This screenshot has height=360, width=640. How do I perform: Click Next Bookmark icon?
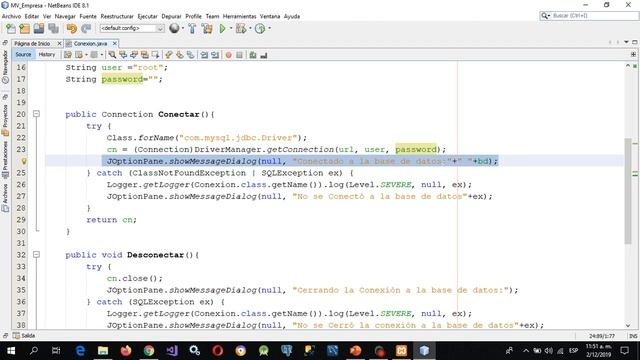click(x=180, y=55)
